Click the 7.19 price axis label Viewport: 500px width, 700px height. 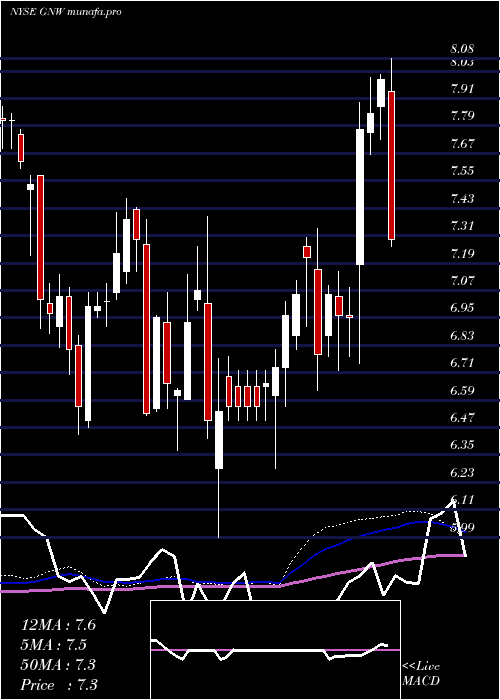tap(462, 254)
